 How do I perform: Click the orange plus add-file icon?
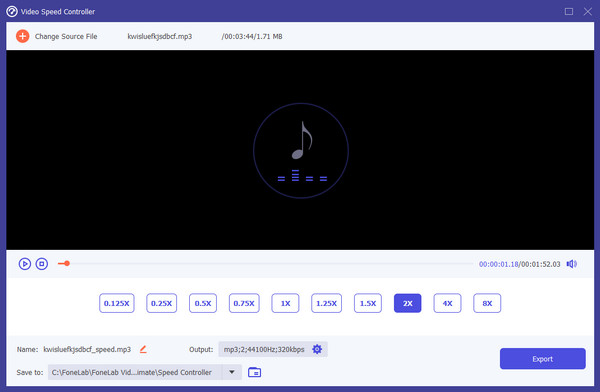[23, 36]
